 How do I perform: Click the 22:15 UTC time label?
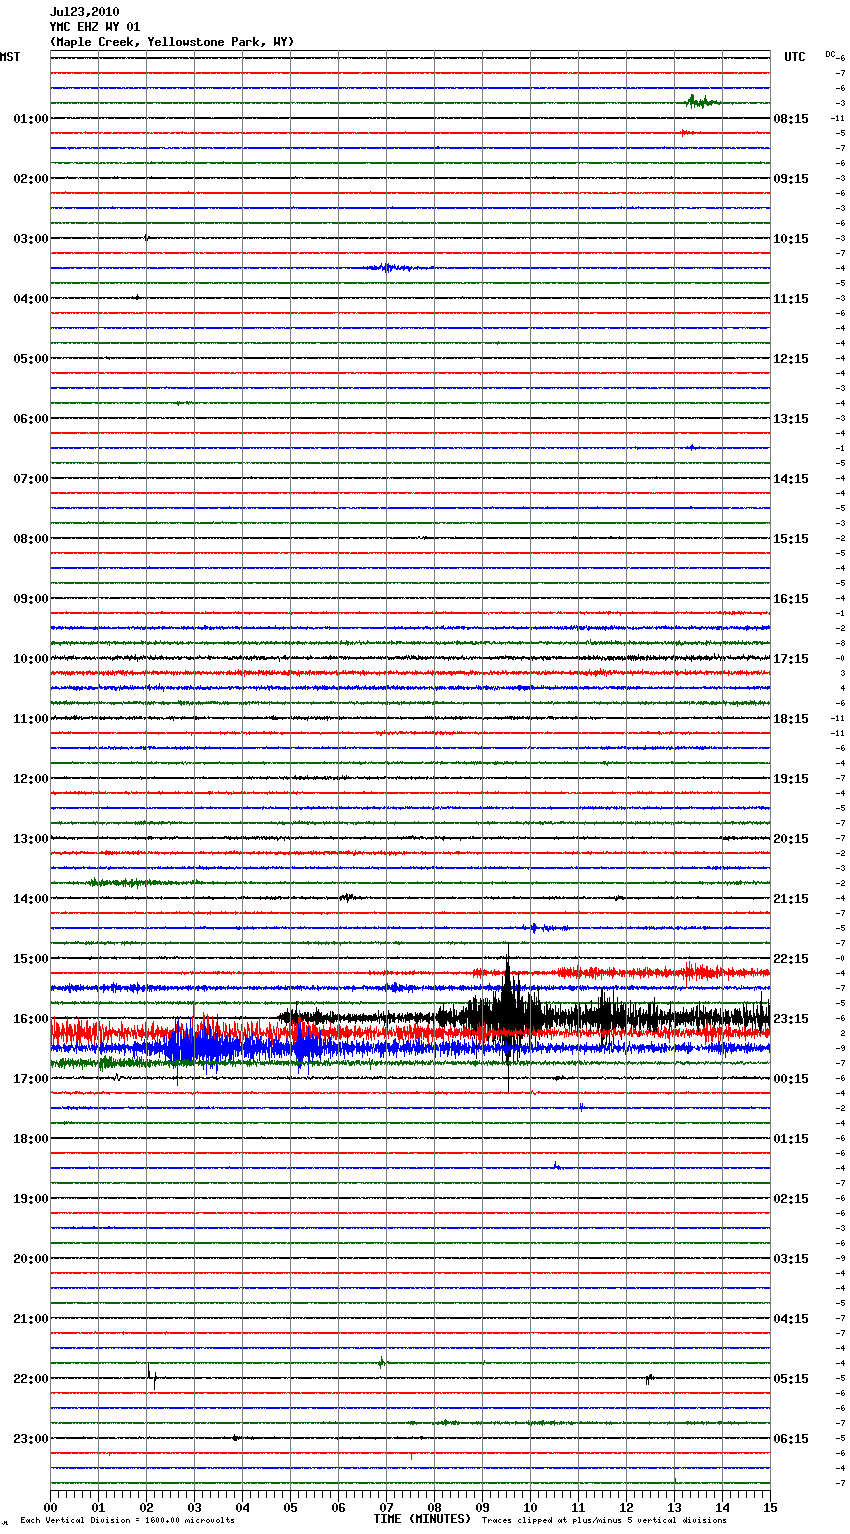791,959
